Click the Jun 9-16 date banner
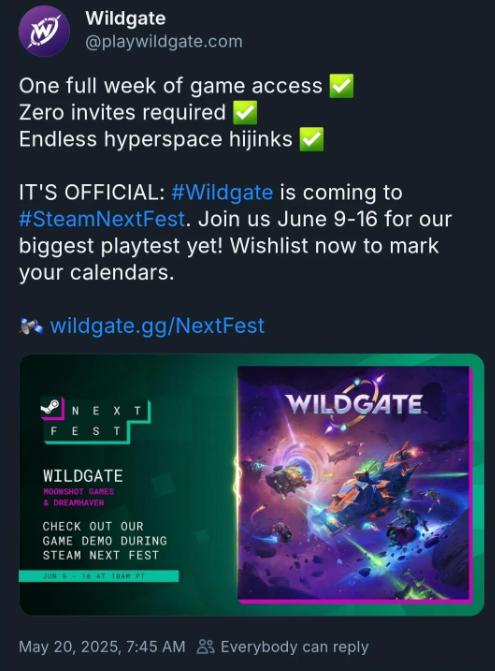Image resolution: width=495 pixels, height=671 pixels. (x=99, y=576)
